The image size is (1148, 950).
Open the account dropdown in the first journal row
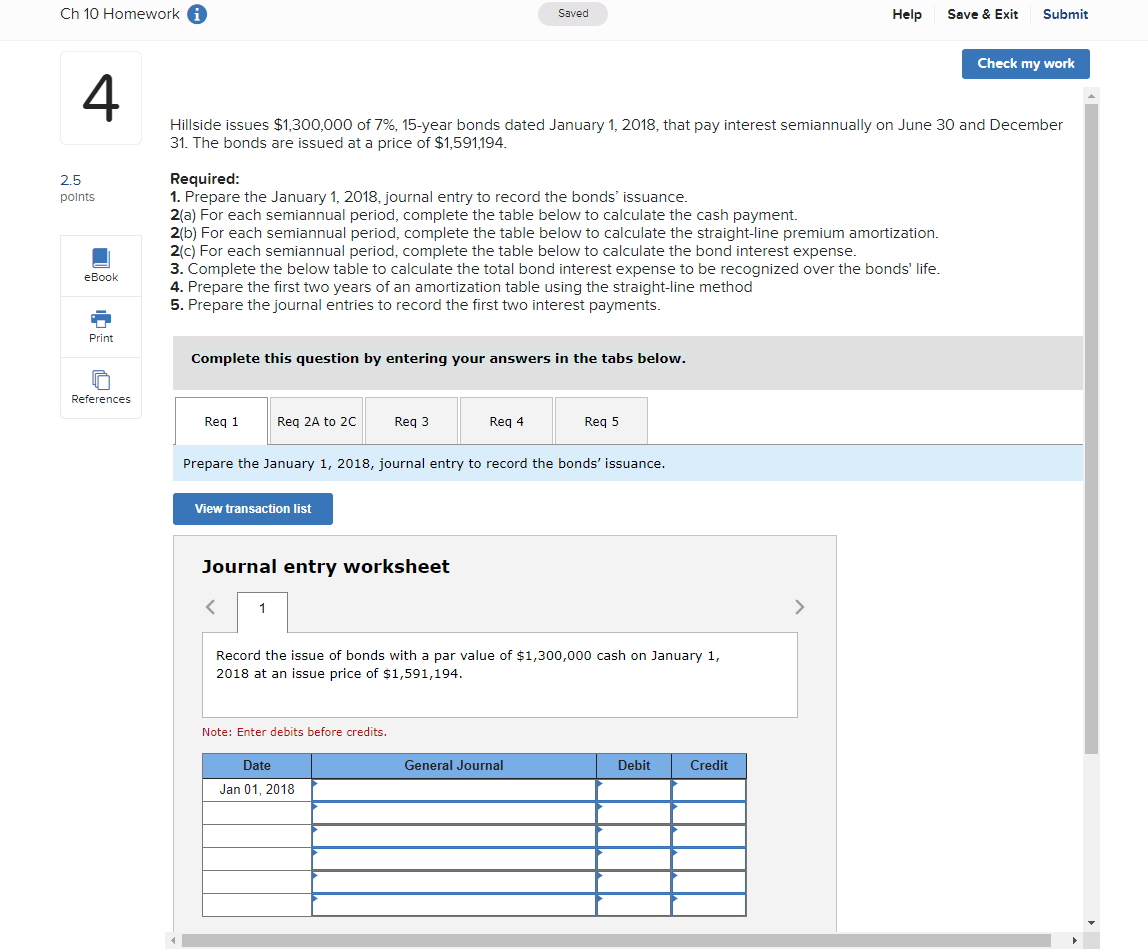point(452,789)
